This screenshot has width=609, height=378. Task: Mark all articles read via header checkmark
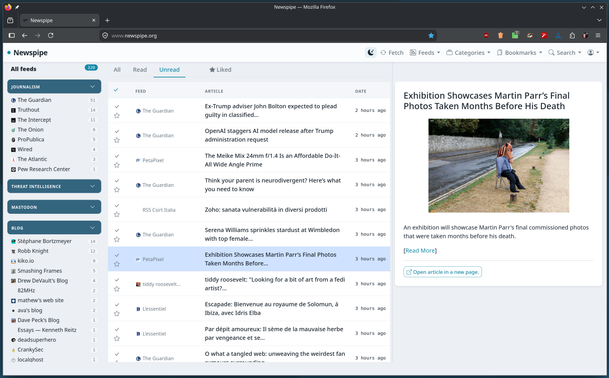[116, 90]
